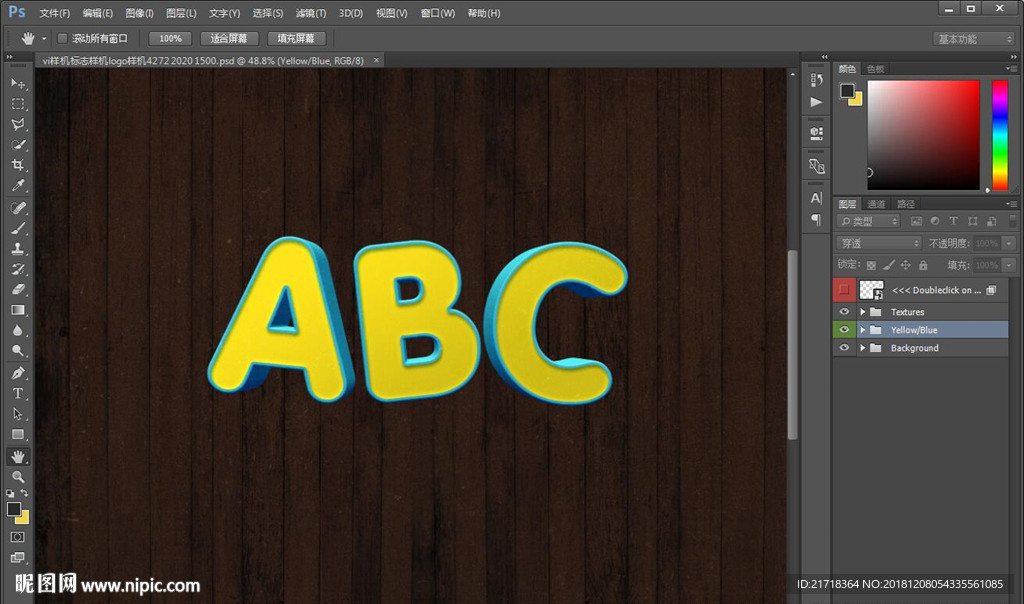Screen dimensions: 1024x604
Task: Select the Lasso tool
Action: click(18, 125)
